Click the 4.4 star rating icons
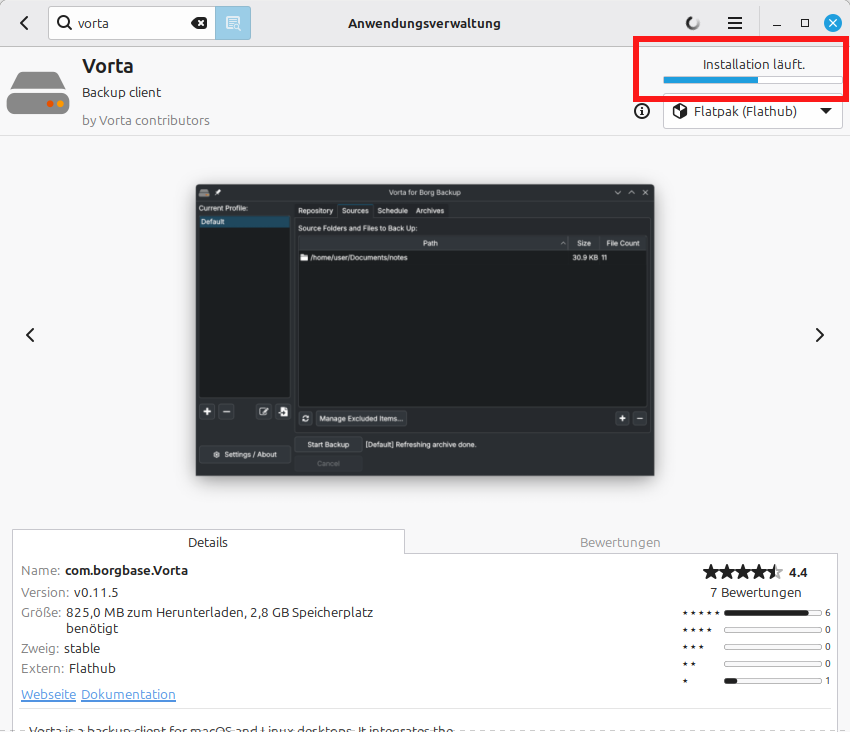Screen dimensions: 850x732 743,572
